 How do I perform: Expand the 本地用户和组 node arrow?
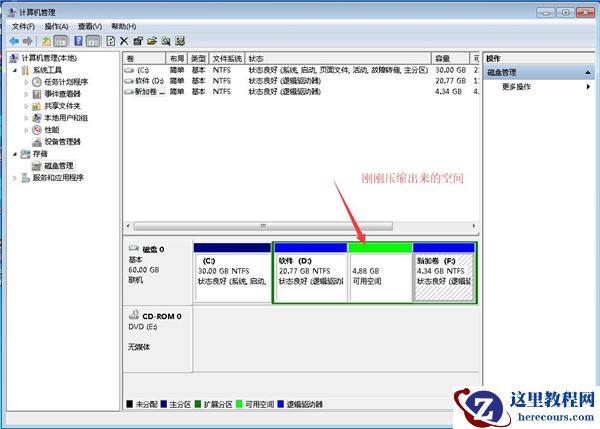tap(26, 118)
